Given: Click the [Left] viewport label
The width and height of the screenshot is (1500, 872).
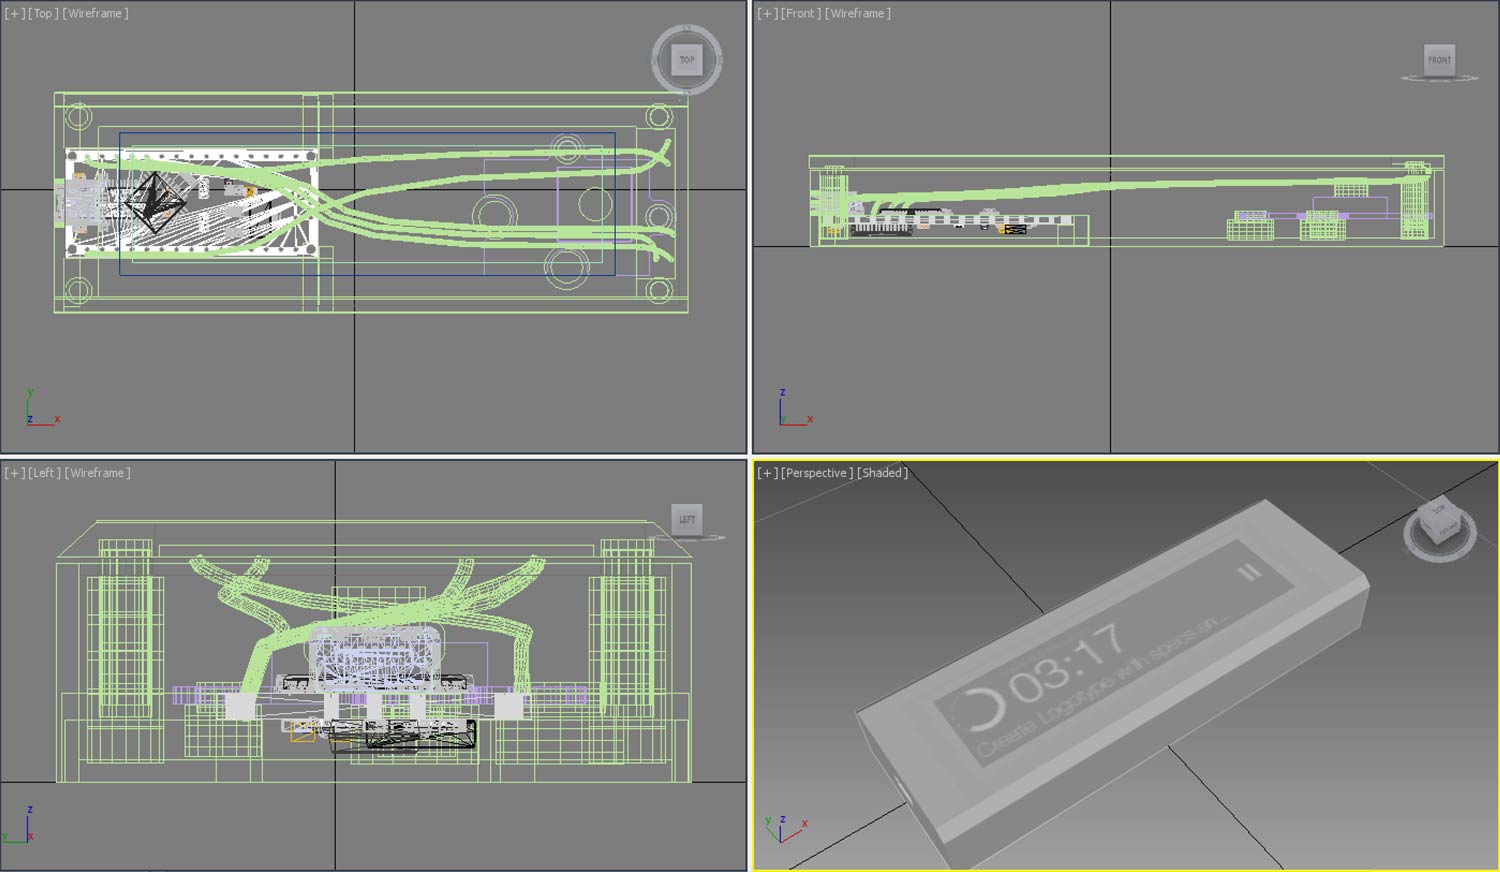Looking at the screenshot, I should click(x=43, y=473).
